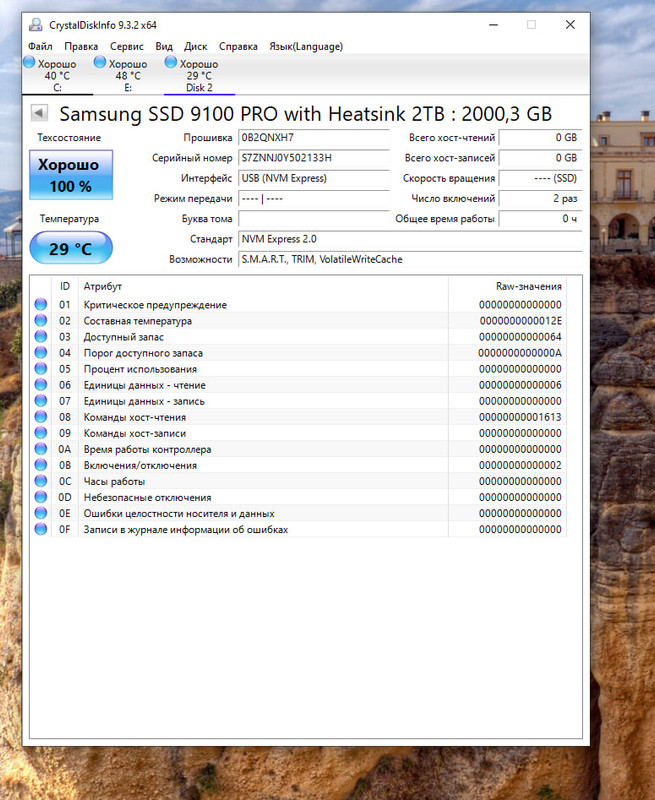The height and width of the screenshot is (800, 655).
Task: Click the Всего хост-чтений value field
Action: point(541,137)
